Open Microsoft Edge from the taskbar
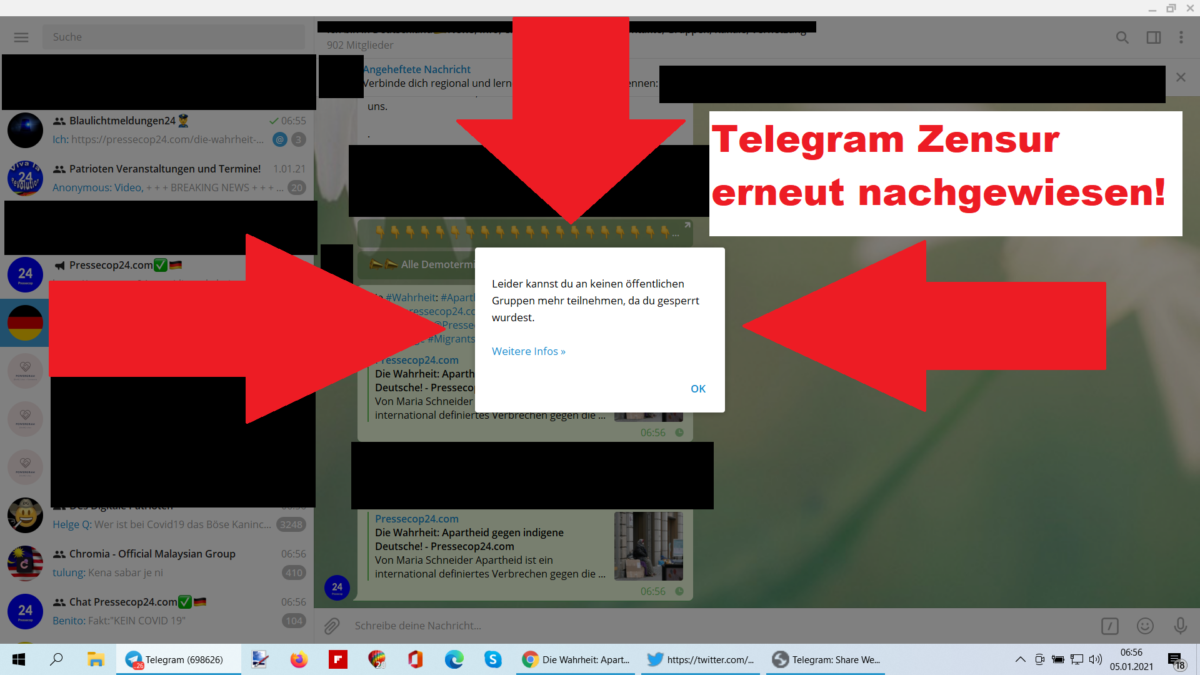Viewport: 1200px width, 675px height. tap(454, 659)
